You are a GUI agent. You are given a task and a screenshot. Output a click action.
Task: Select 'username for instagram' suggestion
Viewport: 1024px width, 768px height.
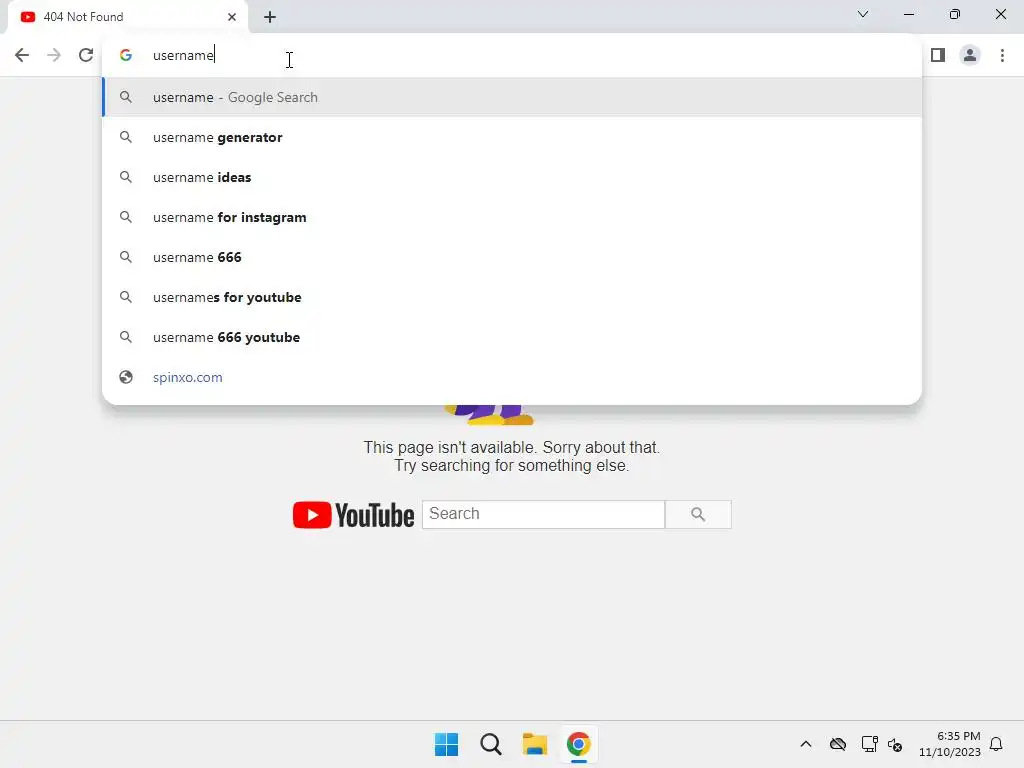tap(512, 217)
